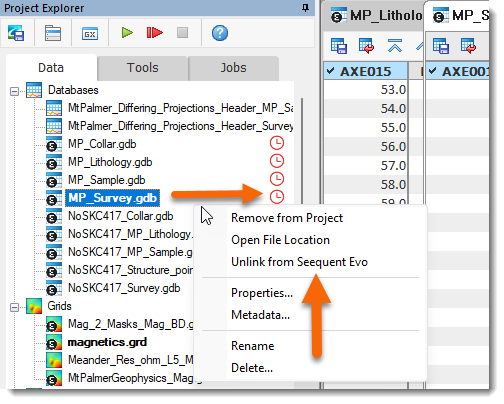The height and width of the screenshot is (404, 504).
Task: Click the red clock icon beside MP_Collar.gdb
Action: click(277, 143)
